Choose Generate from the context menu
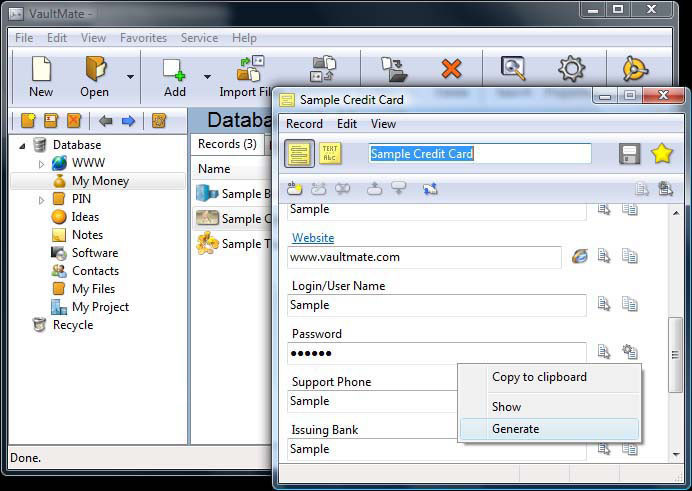The width and height of the screenshot is (692, 491). [x=515, y=429]
